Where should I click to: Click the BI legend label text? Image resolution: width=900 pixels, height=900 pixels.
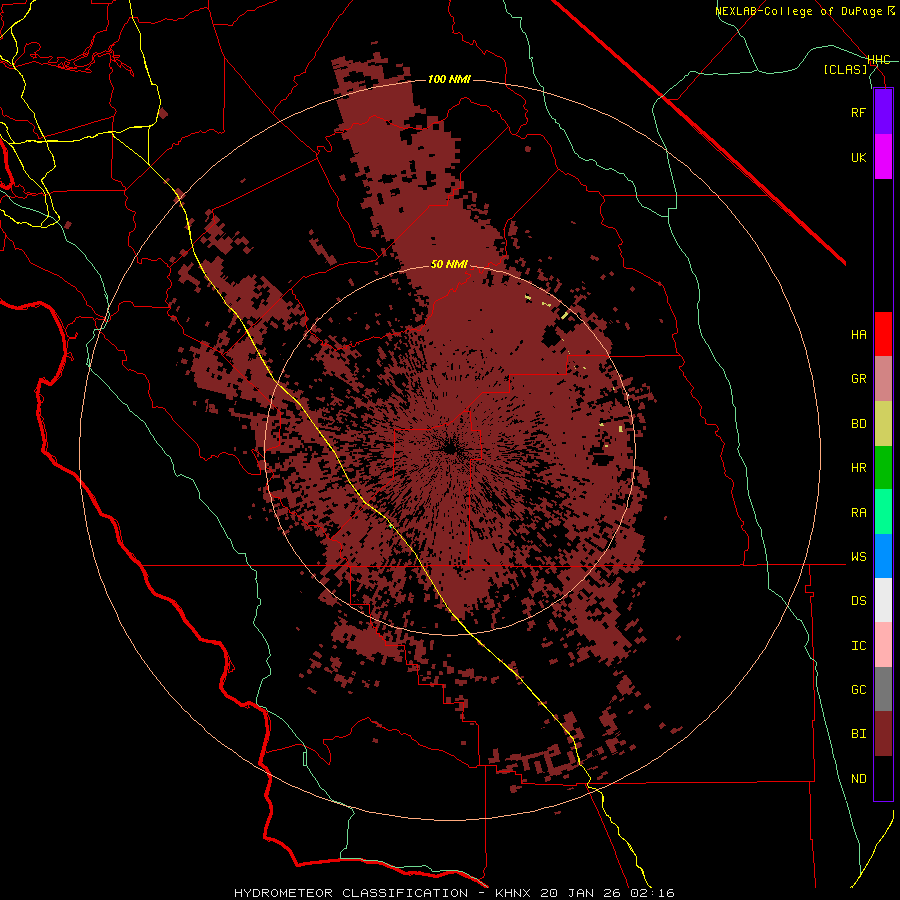click(859, 734)
